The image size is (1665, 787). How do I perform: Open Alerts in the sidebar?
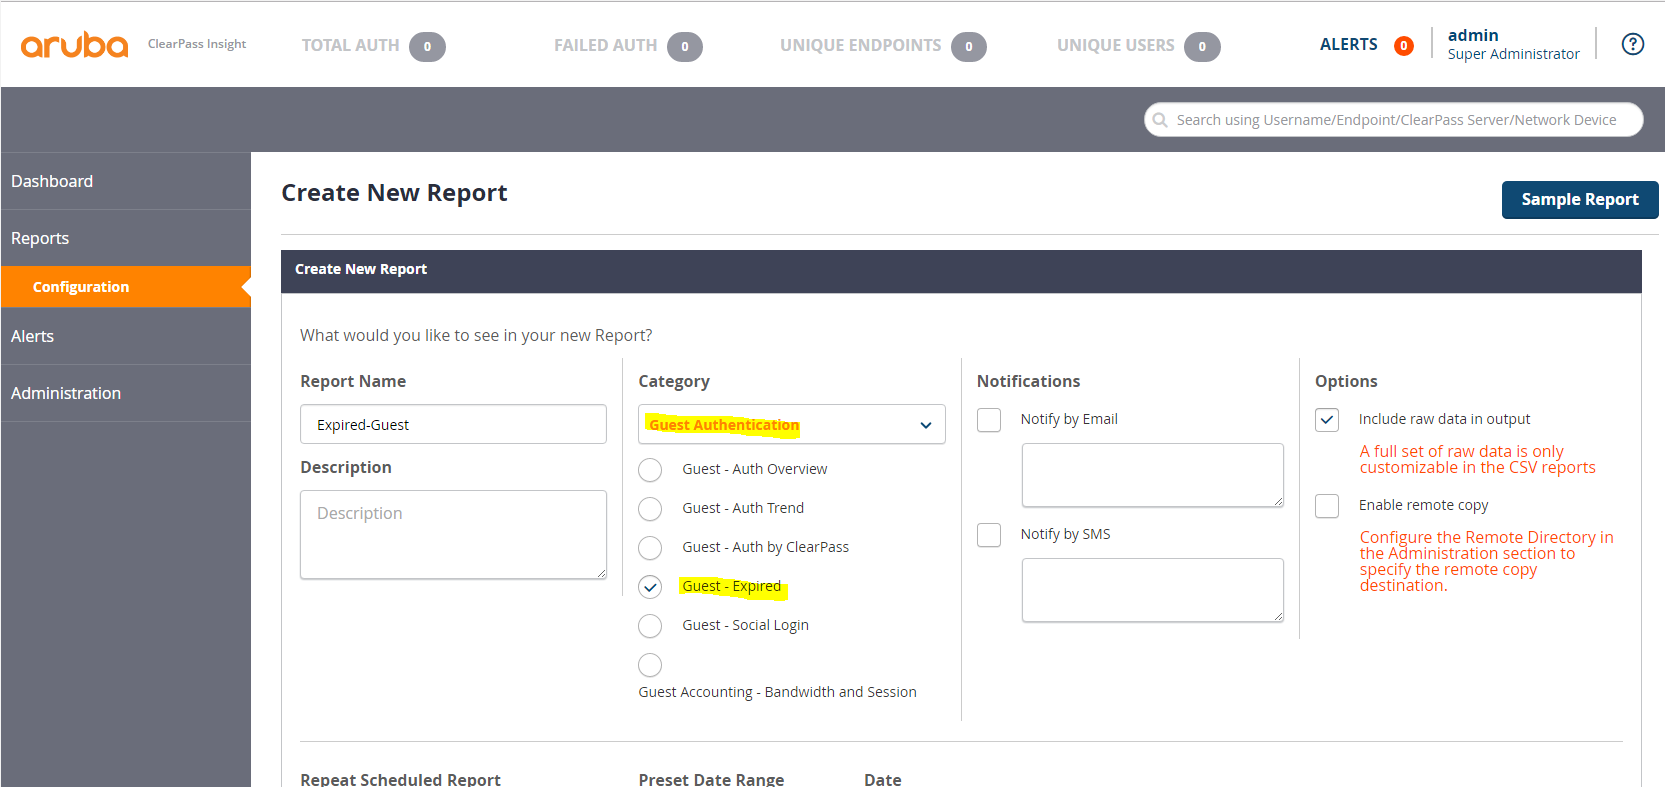coord(126,336)
